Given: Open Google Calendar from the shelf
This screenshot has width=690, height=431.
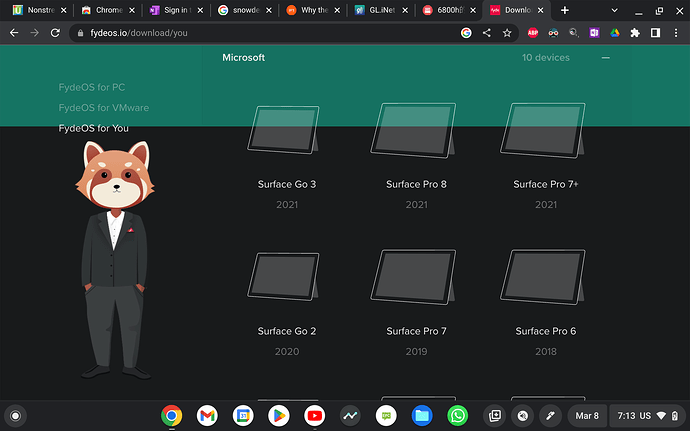Looking at the screenshot, I should coord(243,416).
